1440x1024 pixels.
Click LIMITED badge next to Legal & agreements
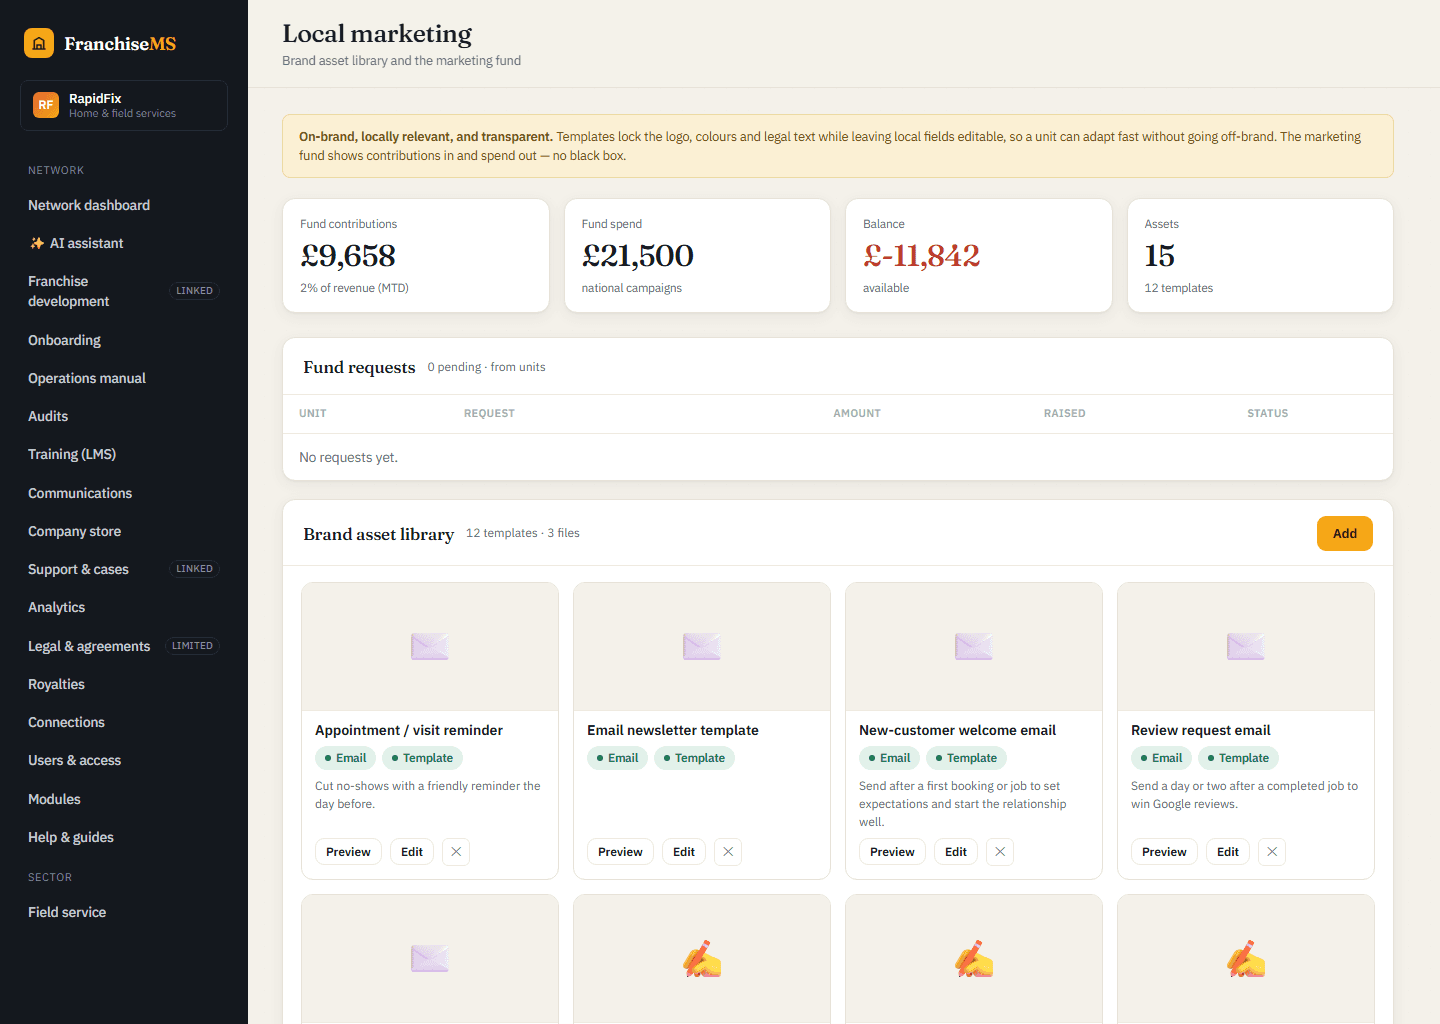192,646
